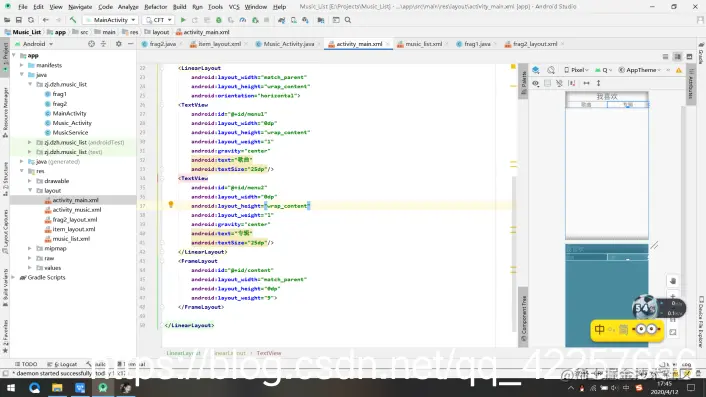The width and height of the screenshot is (706, 397).
Task: Open the Build menu
Action: (179, 7)
